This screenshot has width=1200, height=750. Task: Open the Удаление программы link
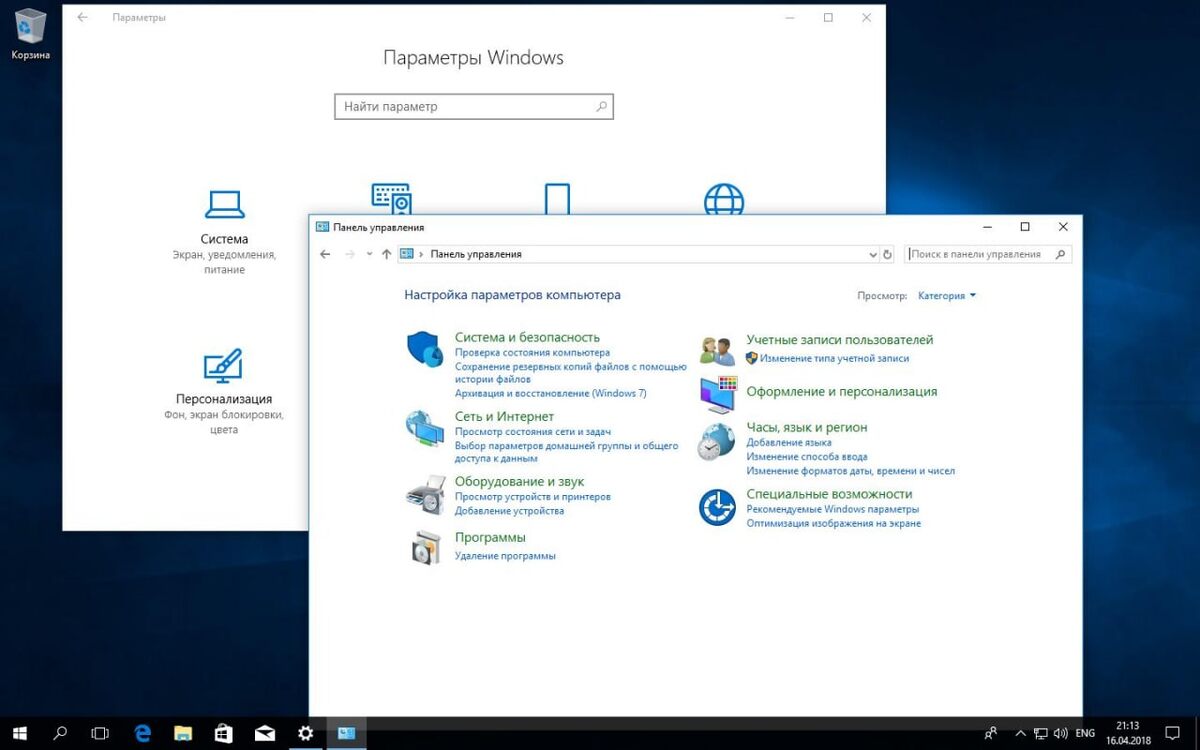point(505,556)
